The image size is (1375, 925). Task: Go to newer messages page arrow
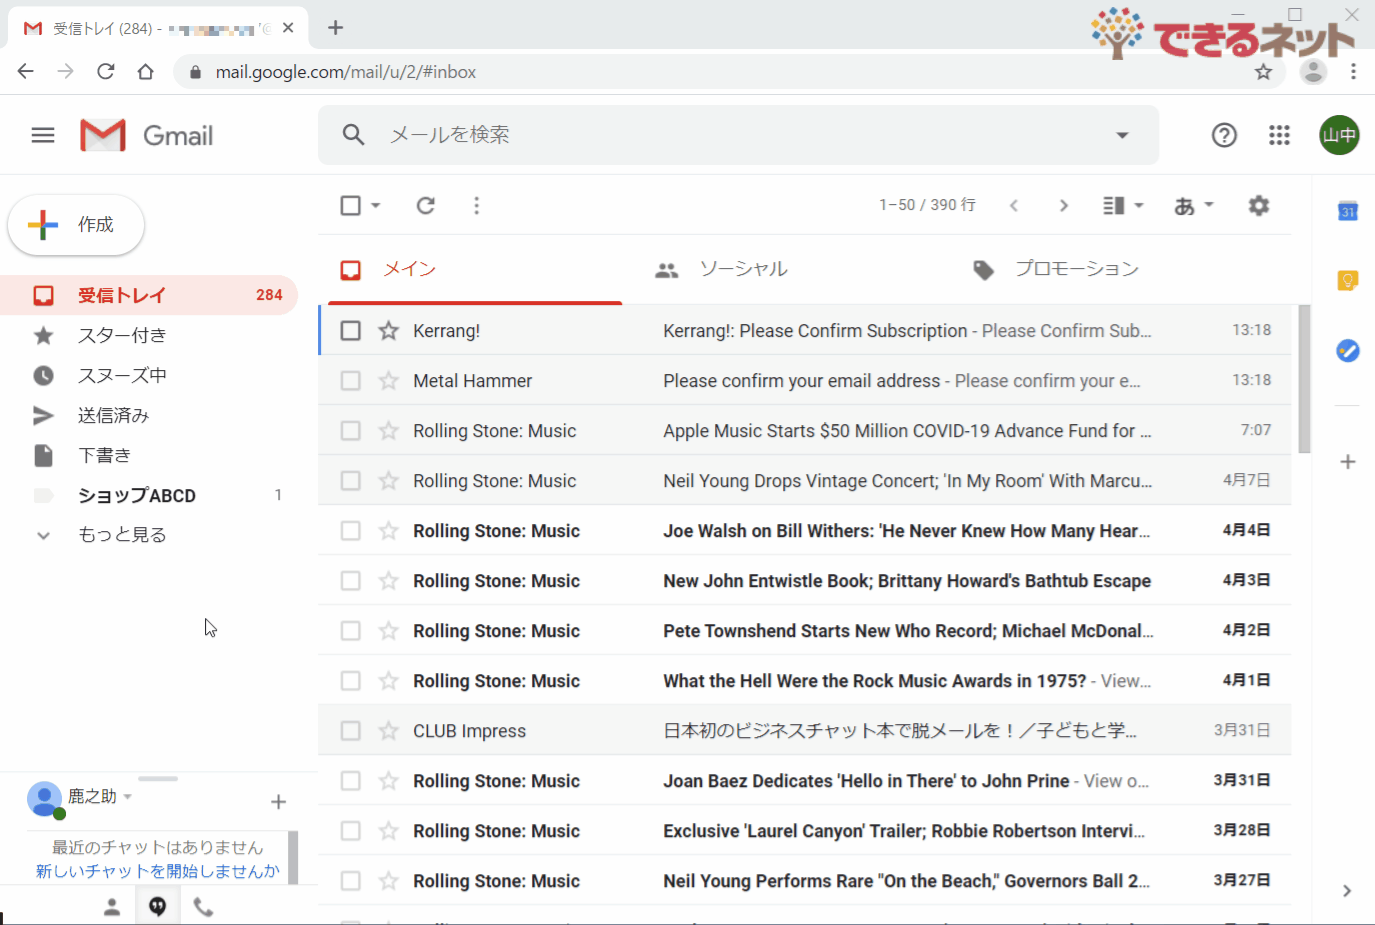1013,205
